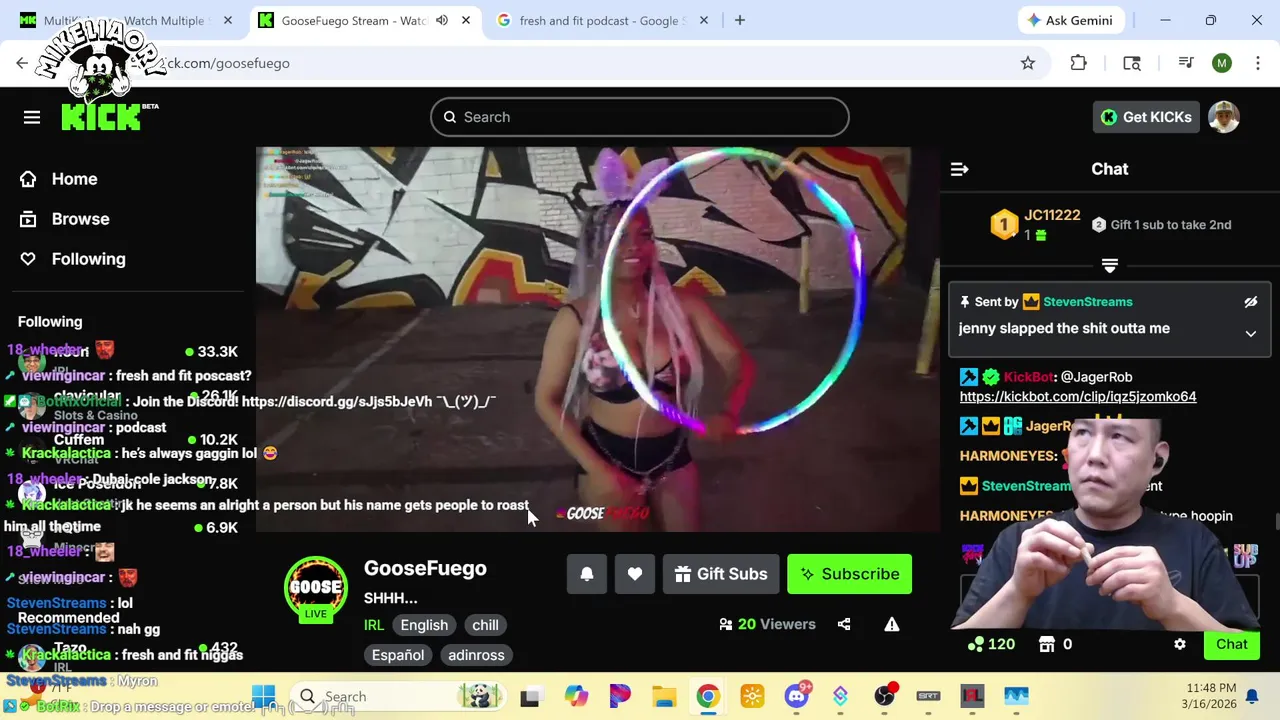1280x720 pixels.
Task: Click the Get KICKs button
Action: 1146,117
